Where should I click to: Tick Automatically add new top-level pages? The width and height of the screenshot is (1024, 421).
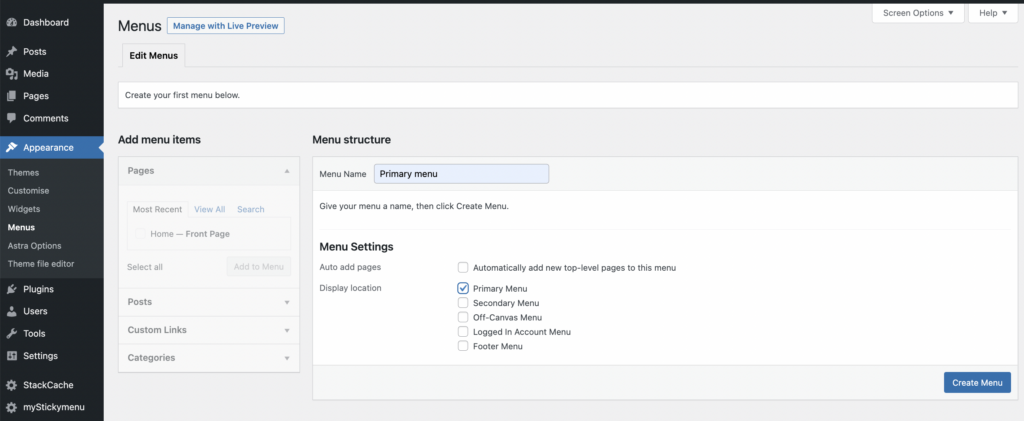tap(463, 268)
